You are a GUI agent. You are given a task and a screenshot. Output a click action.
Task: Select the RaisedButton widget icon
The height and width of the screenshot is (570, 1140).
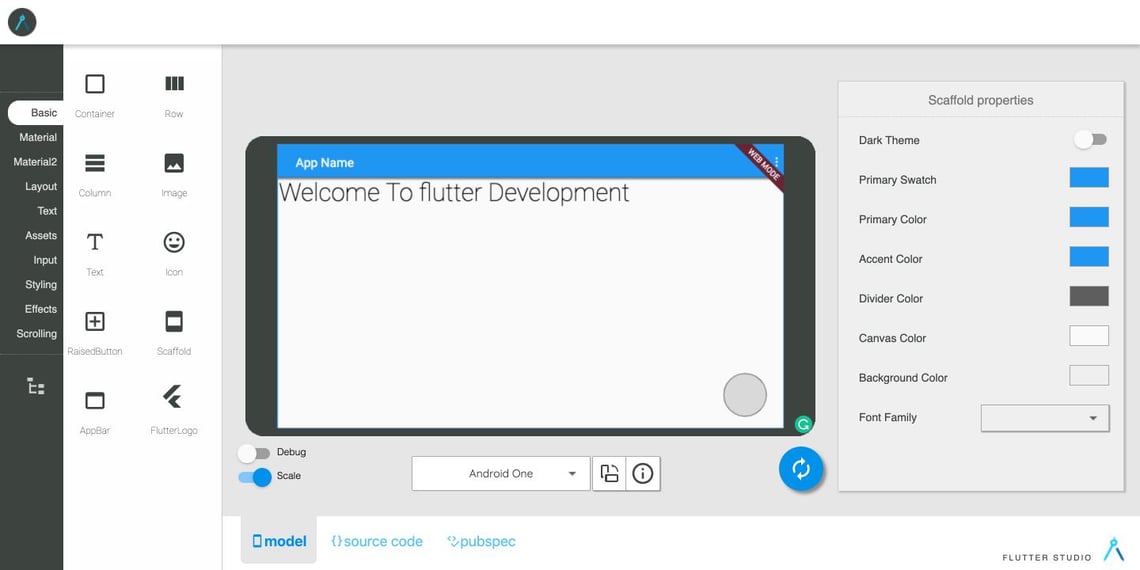(x=95, y=321)
